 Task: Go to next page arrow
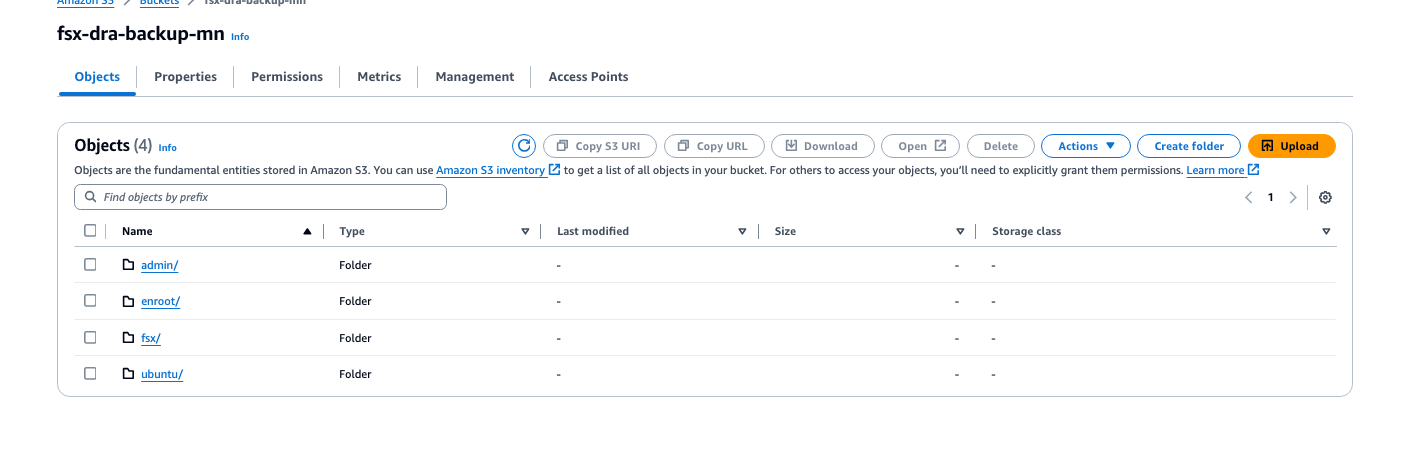point(1293,198)
